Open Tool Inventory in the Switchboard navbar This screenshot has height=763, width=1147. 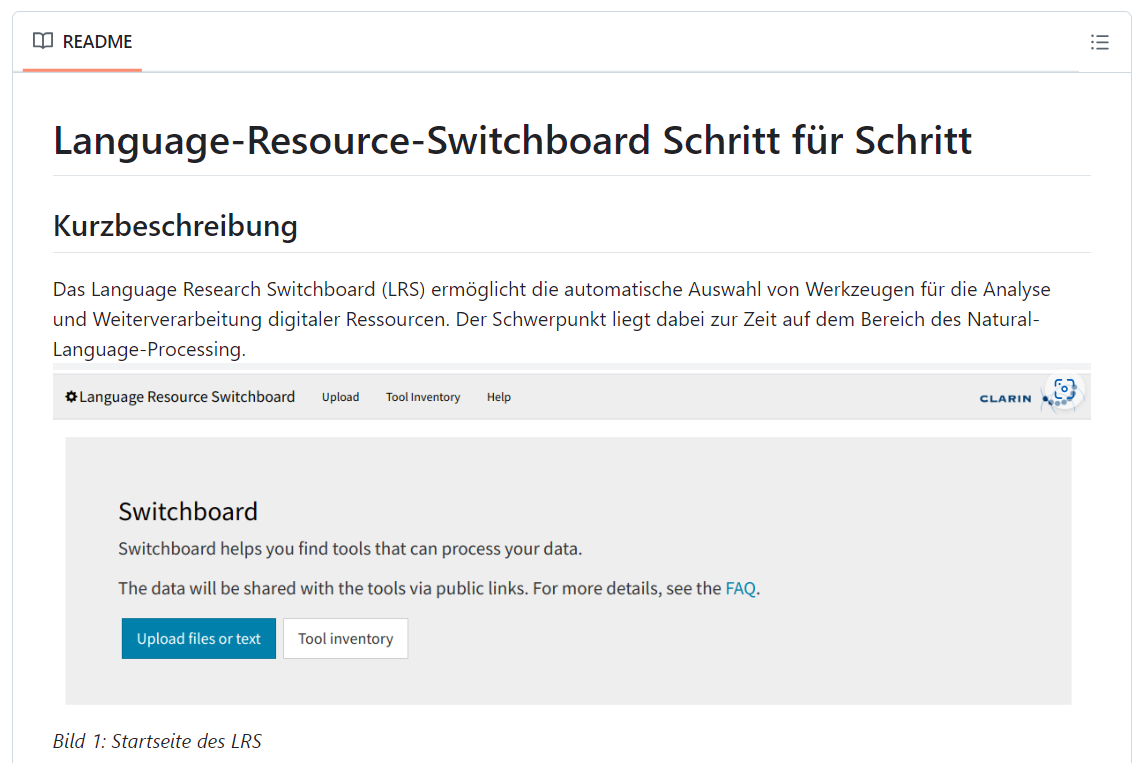pyautogui.click(x=422, y=397)
